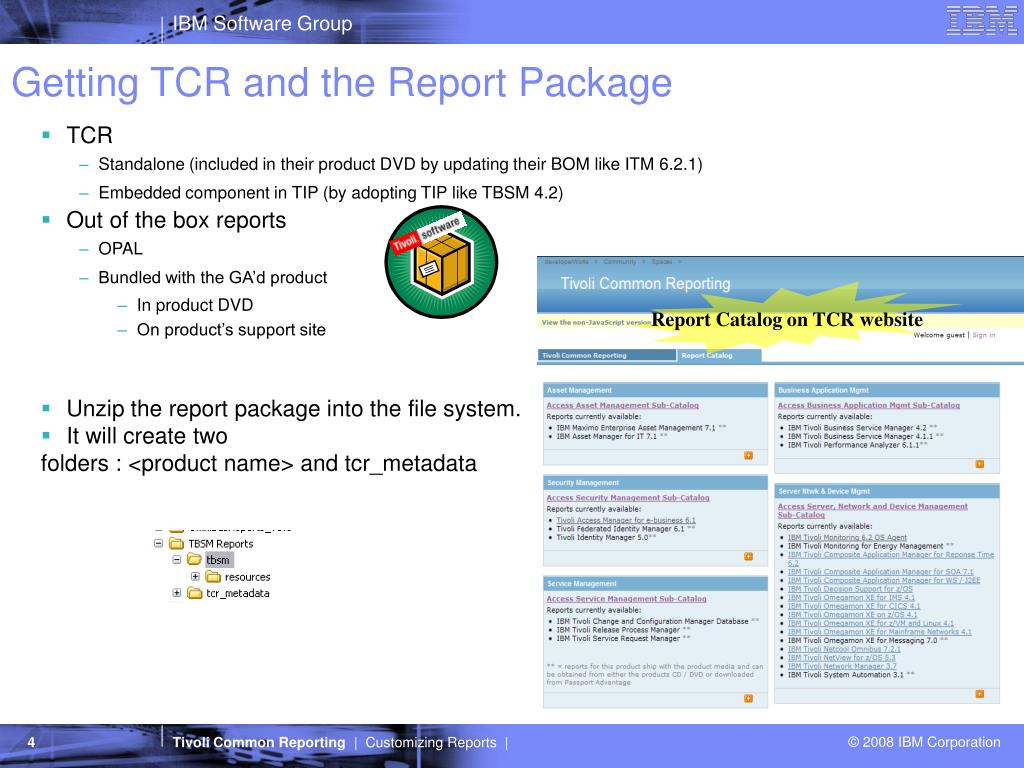1024x768 pixels.
Task: Click the resources folder icon
Action: (213, 577)
